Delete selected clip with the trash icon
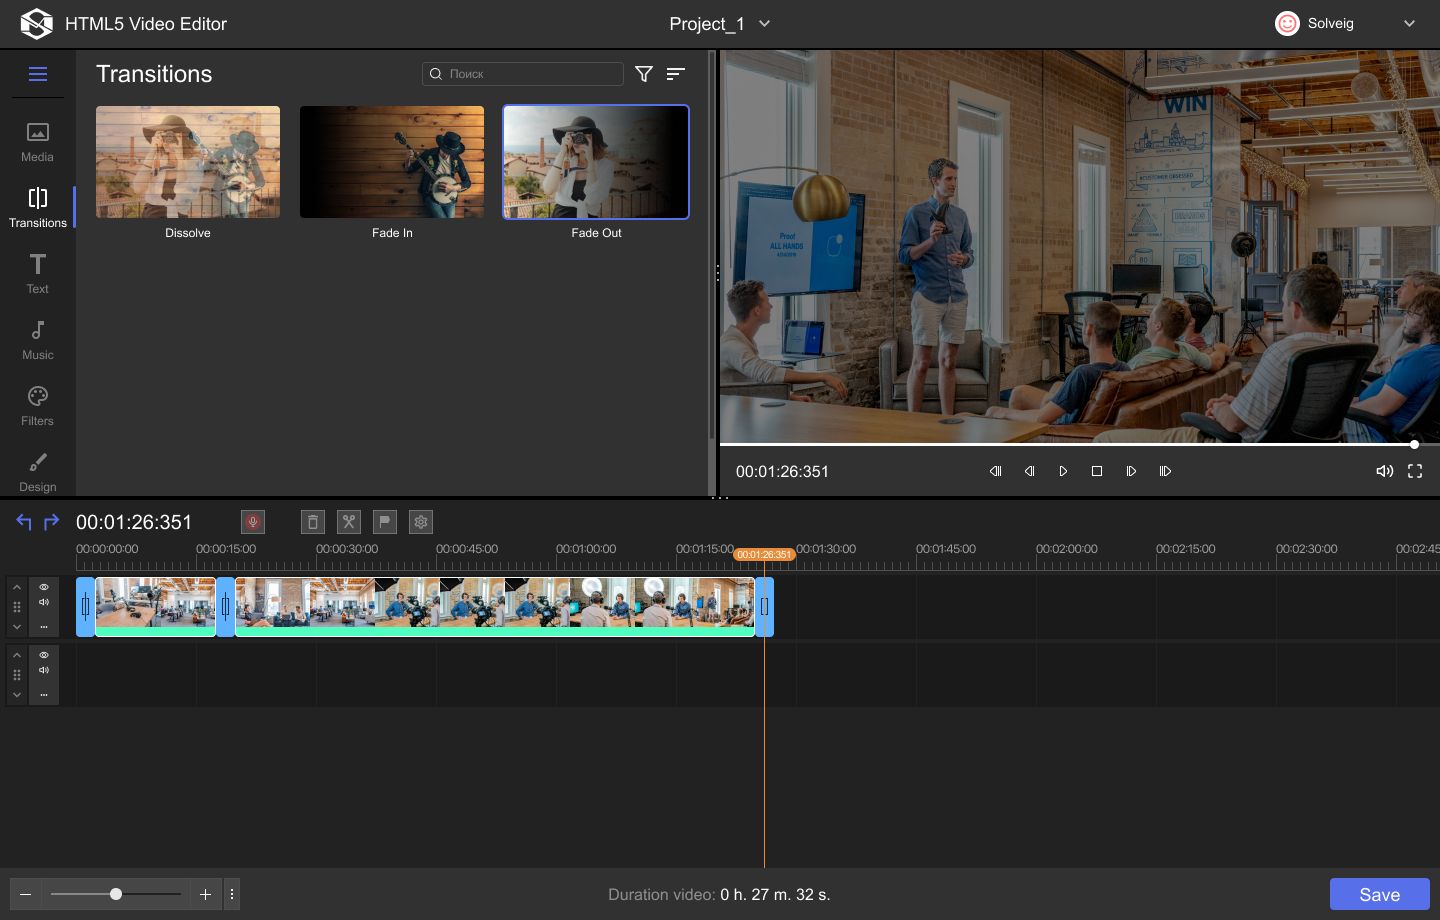1440x920 pixels. [x=312, y=521]
